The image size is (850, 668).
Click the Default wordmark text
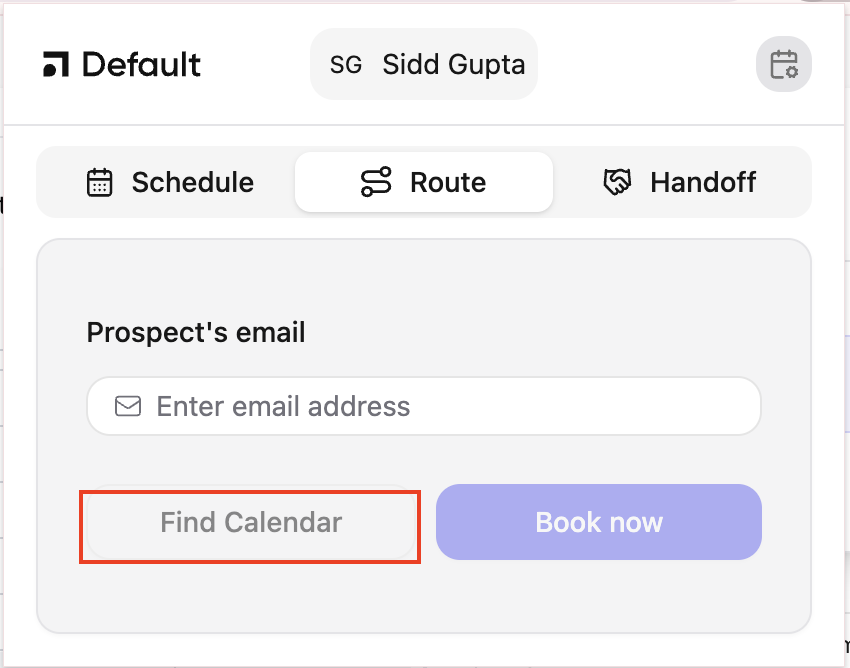(141, 65)
